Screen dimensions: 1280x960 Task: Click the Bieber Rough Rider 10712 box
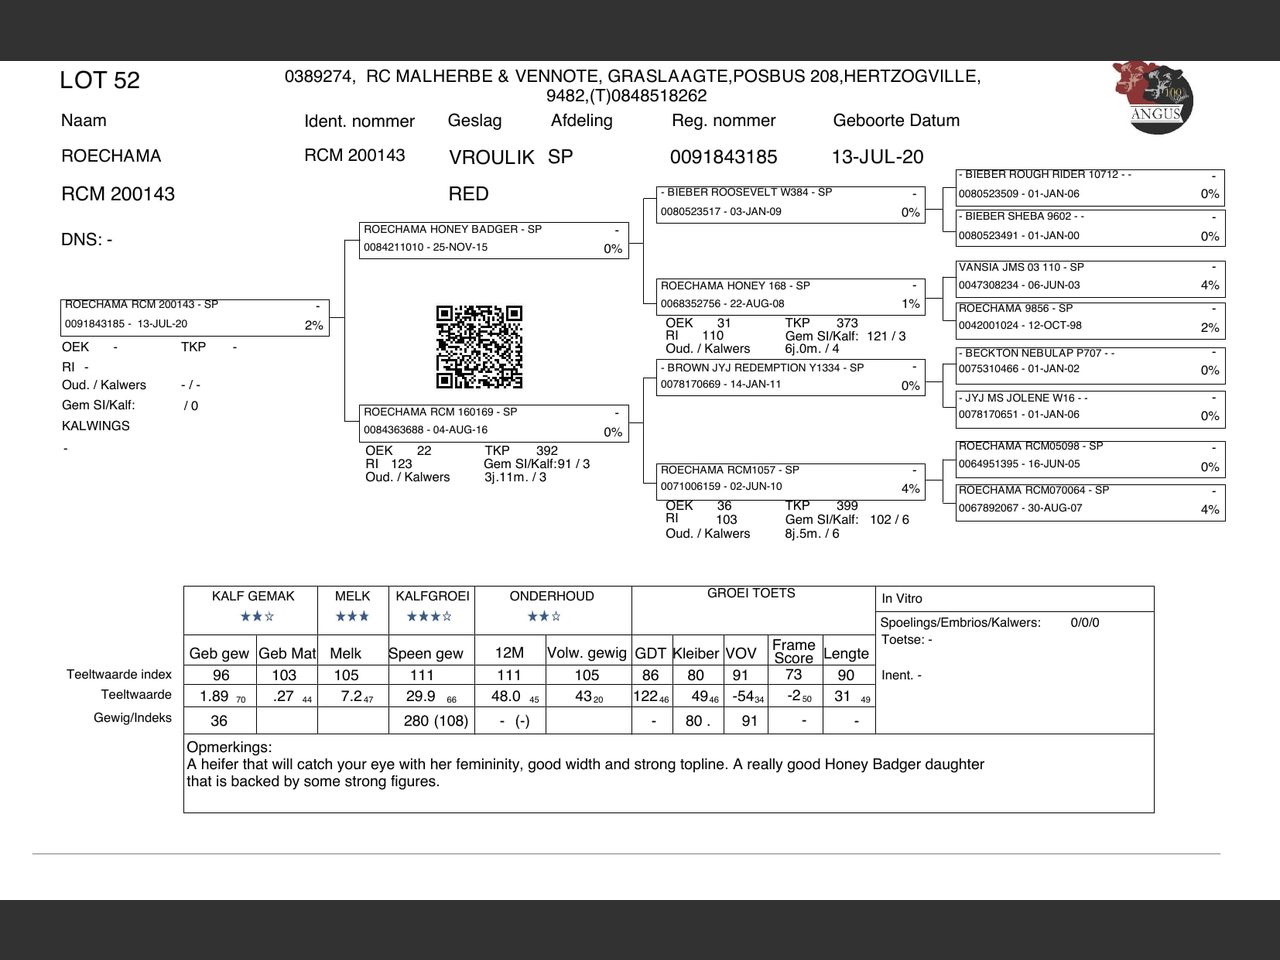[1089, 186]
